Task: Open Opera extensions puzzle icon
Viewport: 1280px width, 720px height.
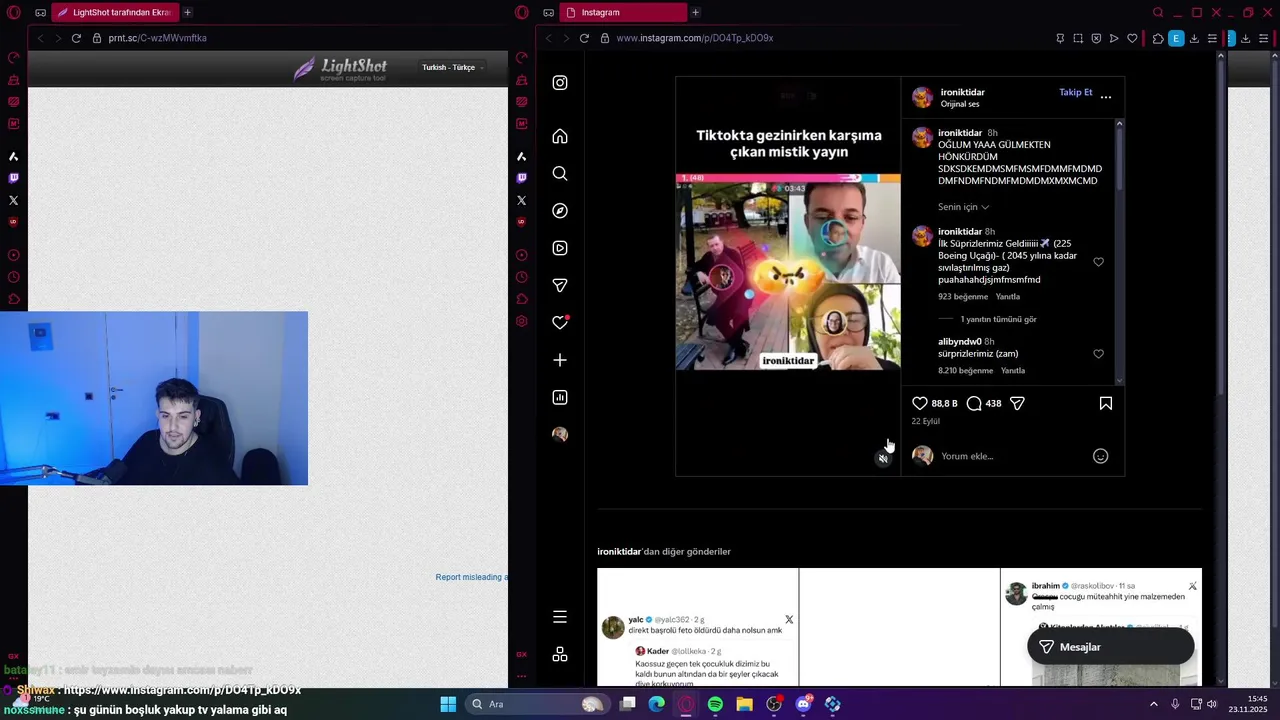Action: (x=1158, y=38)
